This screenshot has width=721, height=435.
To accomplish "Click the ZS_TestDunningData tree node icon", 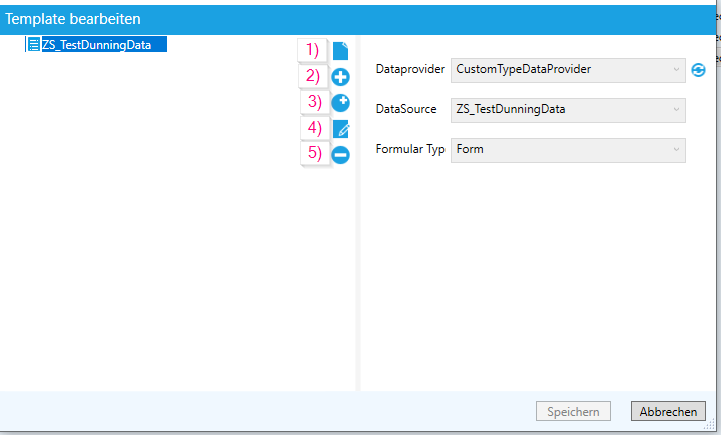I will [x=34, y=45].
